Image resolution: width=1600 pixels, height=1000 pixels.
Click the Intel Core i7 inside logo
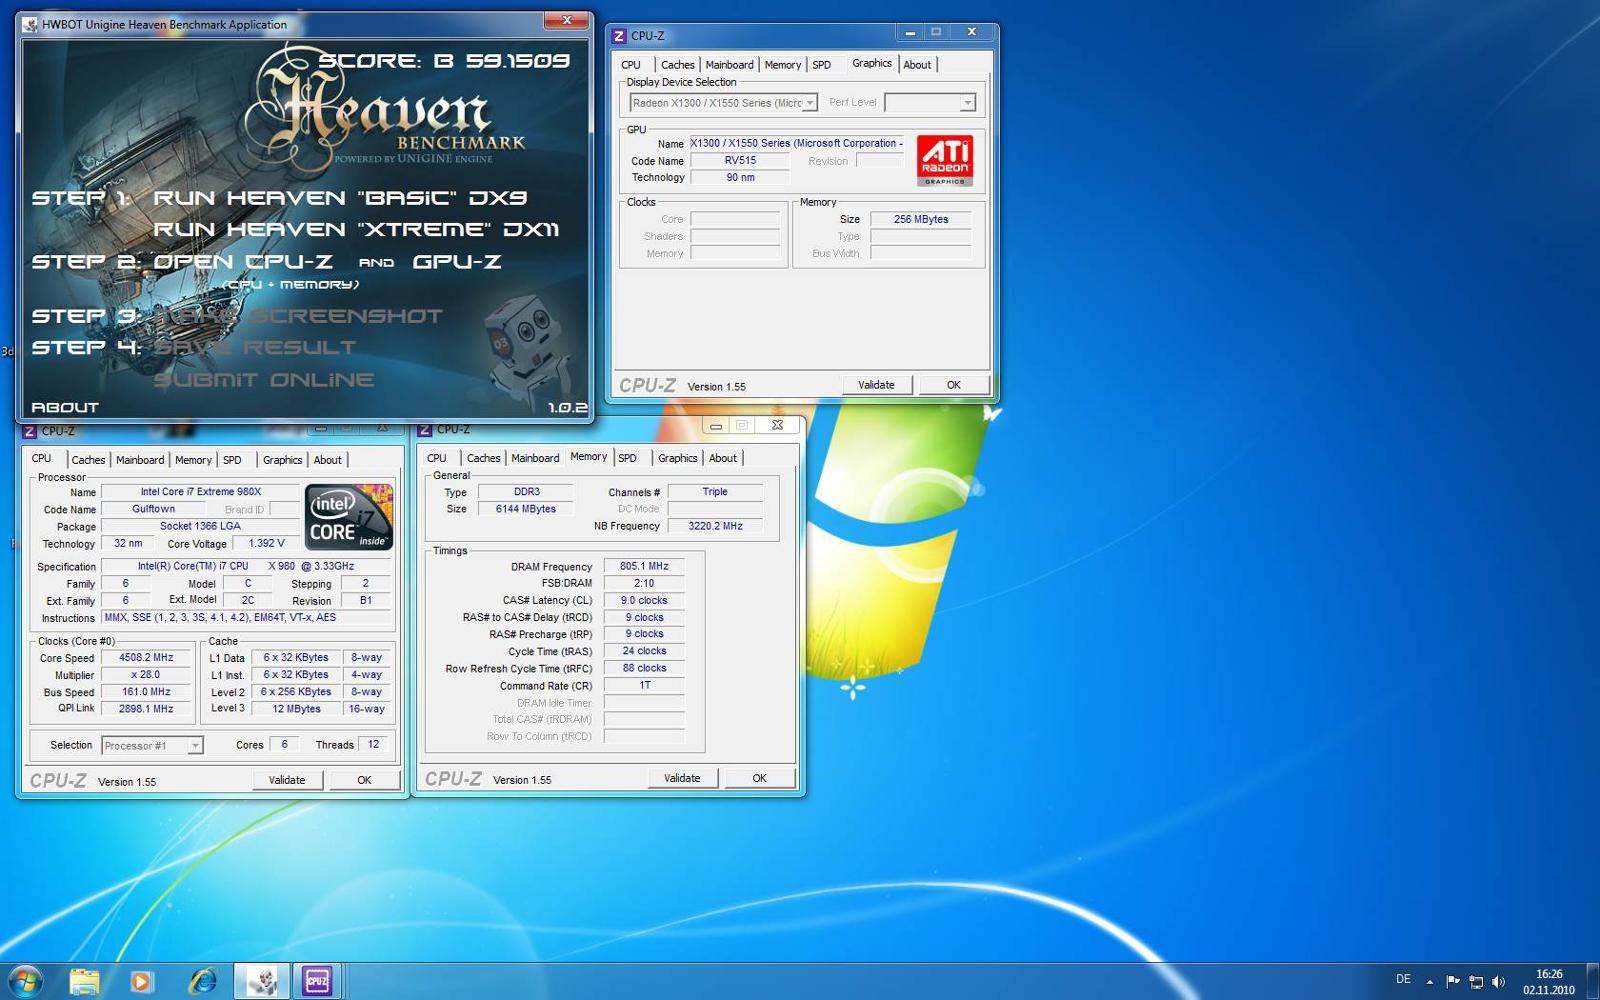(349, 517)
